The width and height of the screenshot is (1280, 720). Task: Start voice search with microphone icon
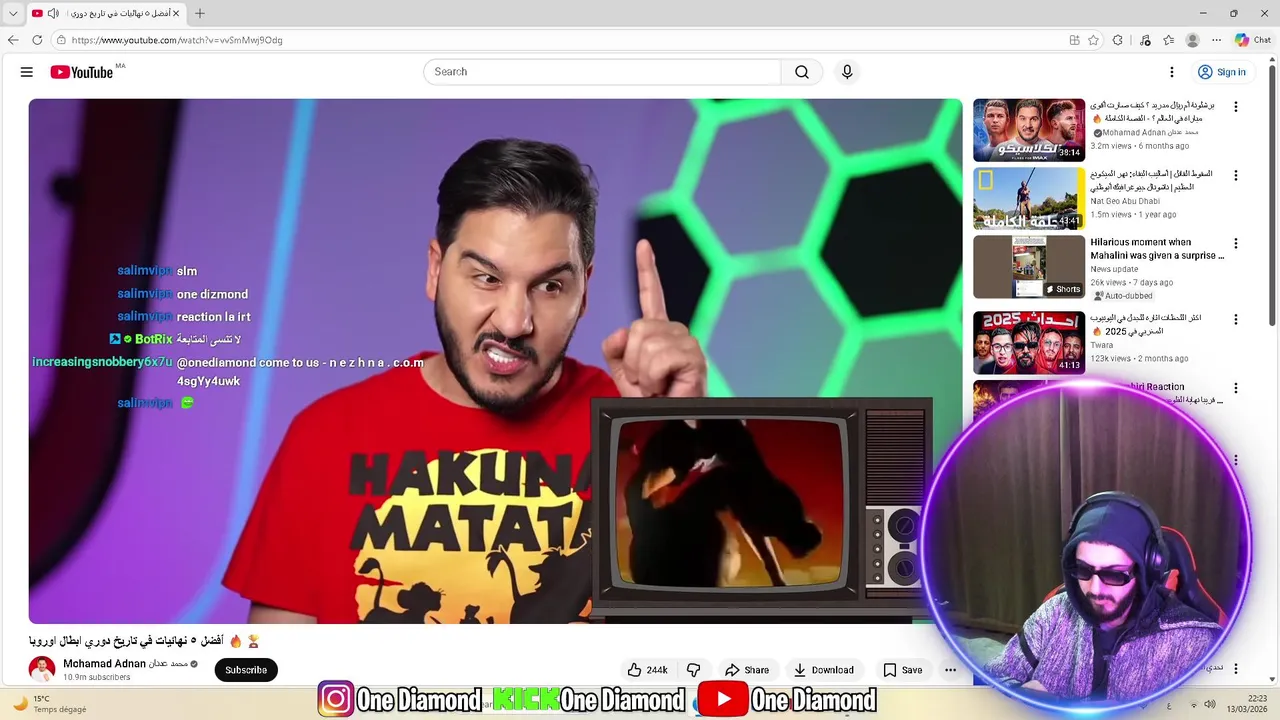[x=847, y=72]
